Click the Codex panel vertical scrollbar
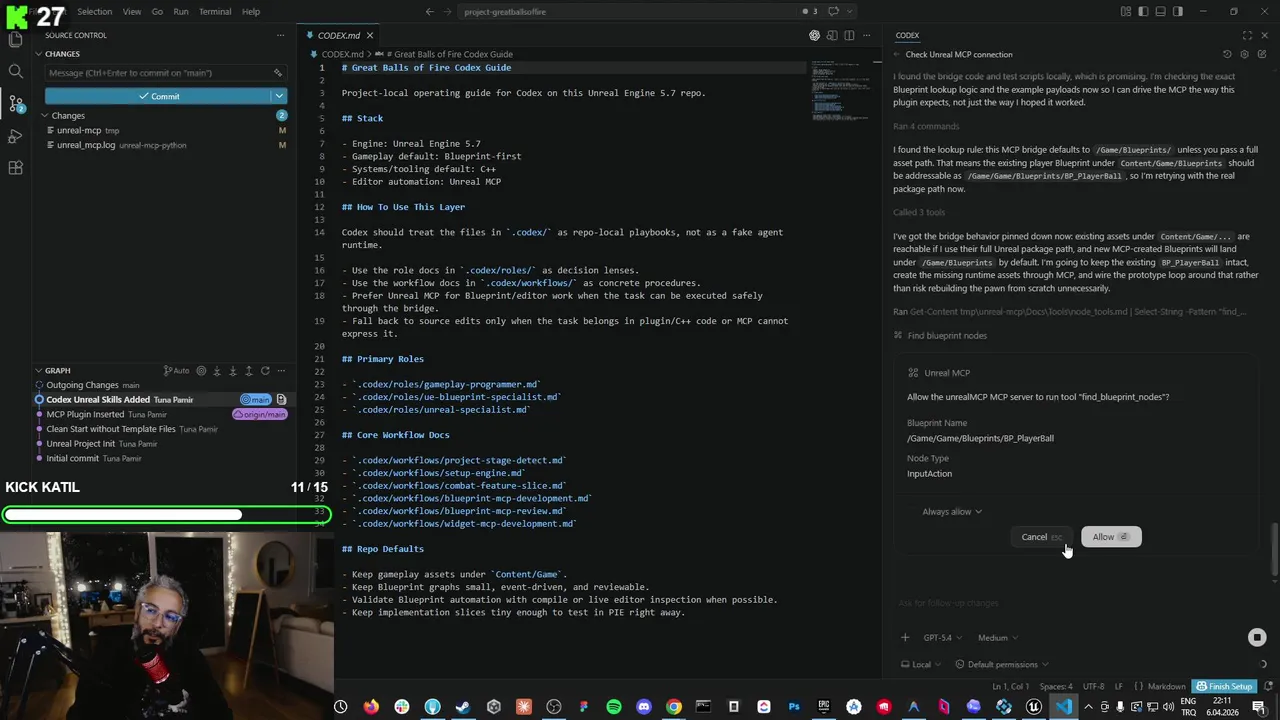 (1274, 548)
